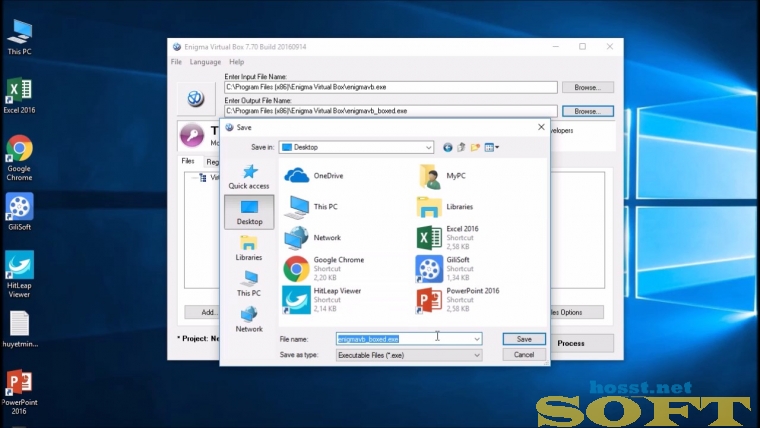Open the File menu in Enigma
760x428 pixels.
point(176,62)
